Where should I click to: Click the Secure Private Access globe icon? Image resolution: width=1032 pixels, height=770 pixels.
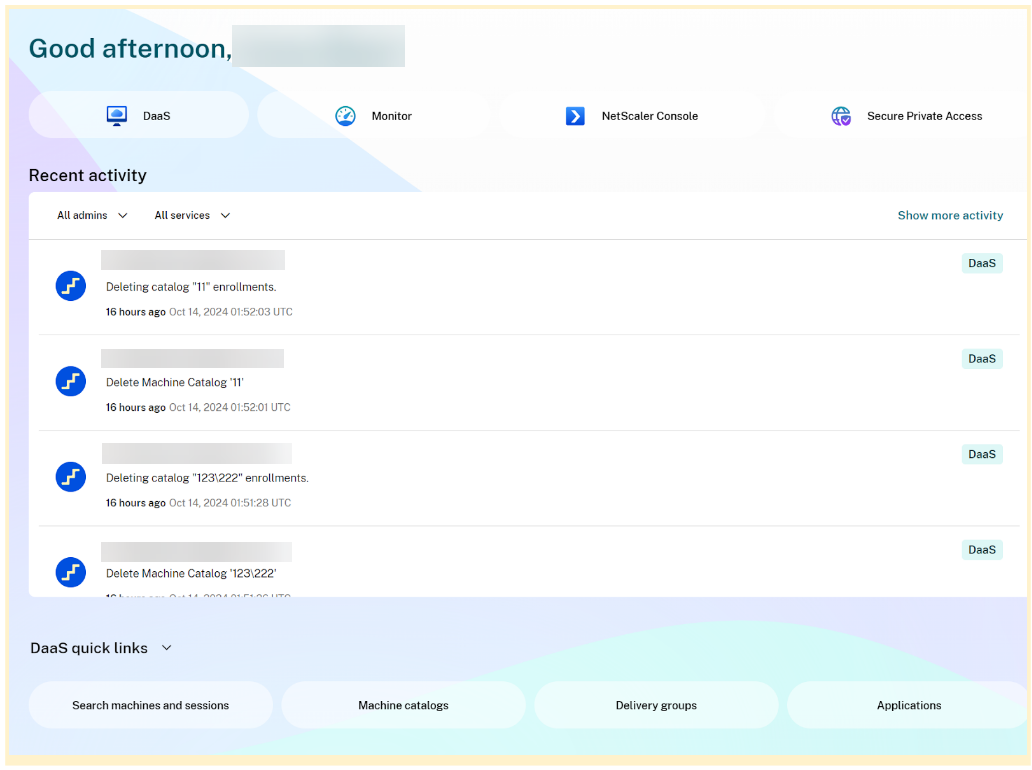coord(841,116)
